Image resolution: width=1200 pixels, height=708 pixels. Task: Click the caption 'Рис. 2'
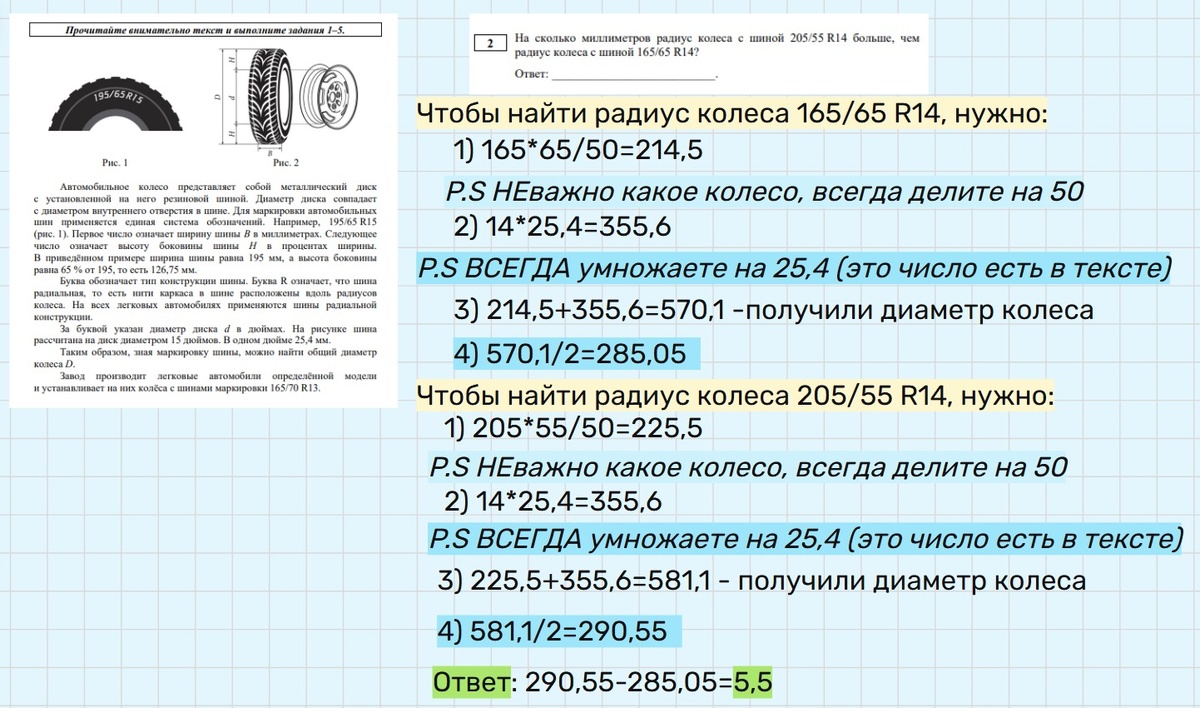pos(286,161)
